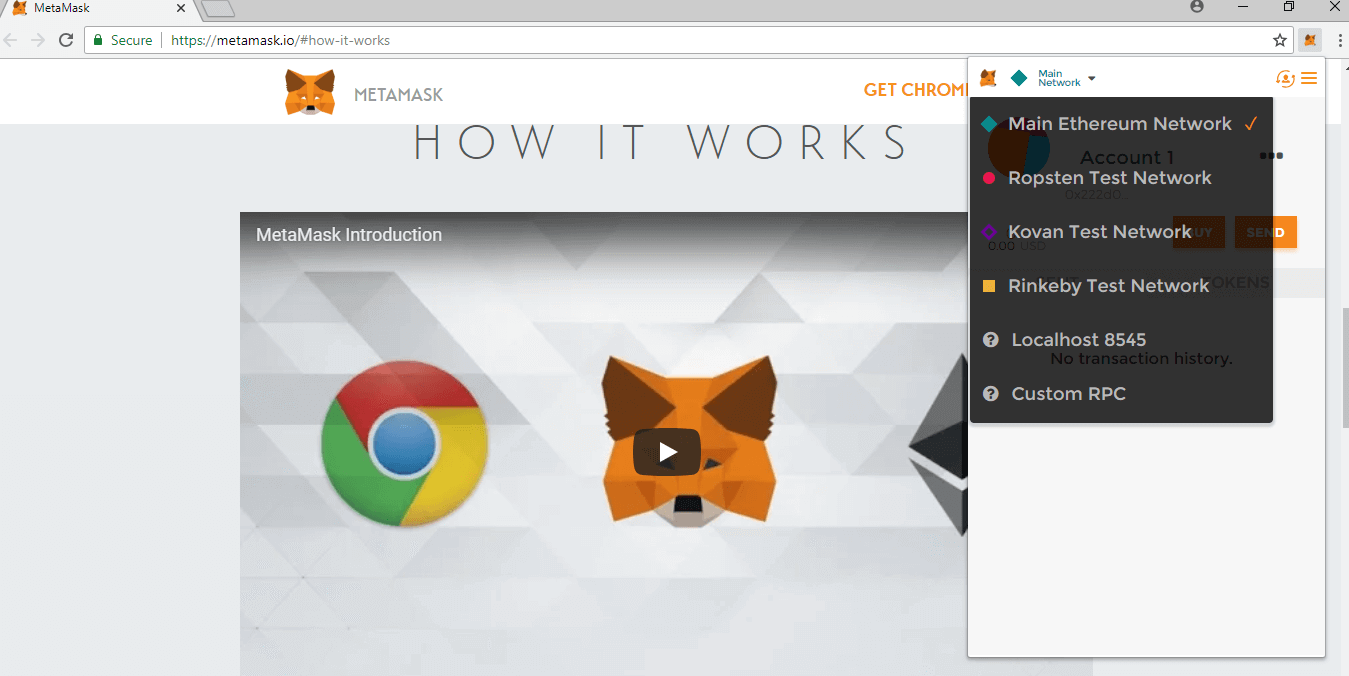The height and width of the screenshot is (676, 1349).
Task: Click the MetaMask fox extension icon in Chrome's toolbar
Action: pyautogui.click(x=1310, y=40)
